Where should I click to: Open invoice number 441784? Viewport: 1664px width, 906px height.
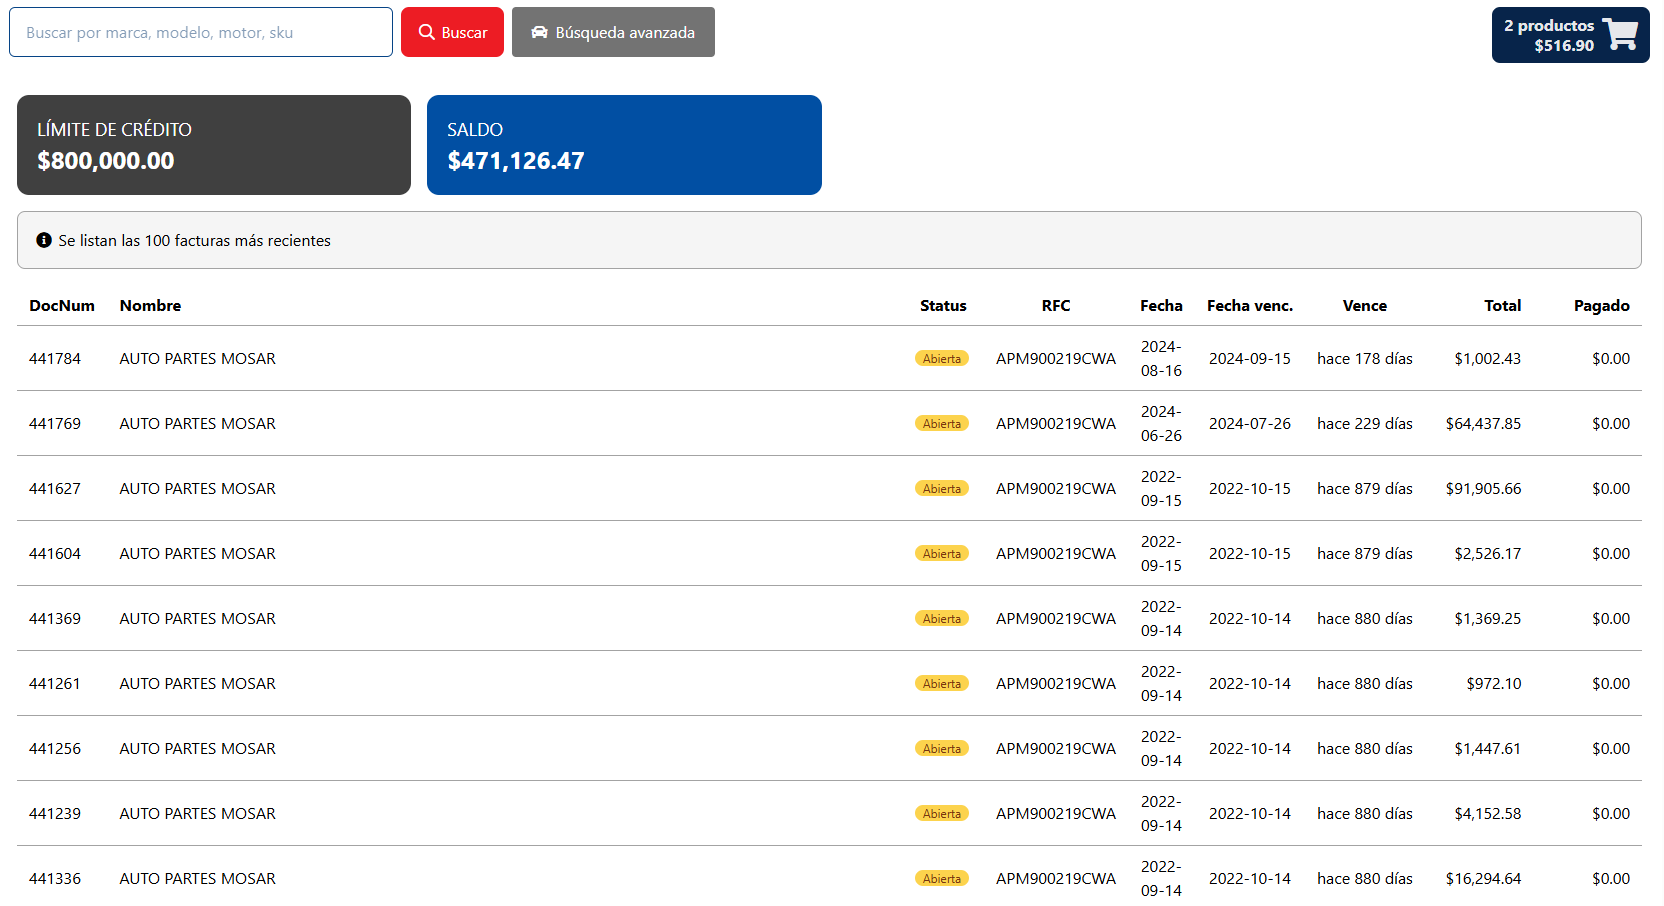55,359
